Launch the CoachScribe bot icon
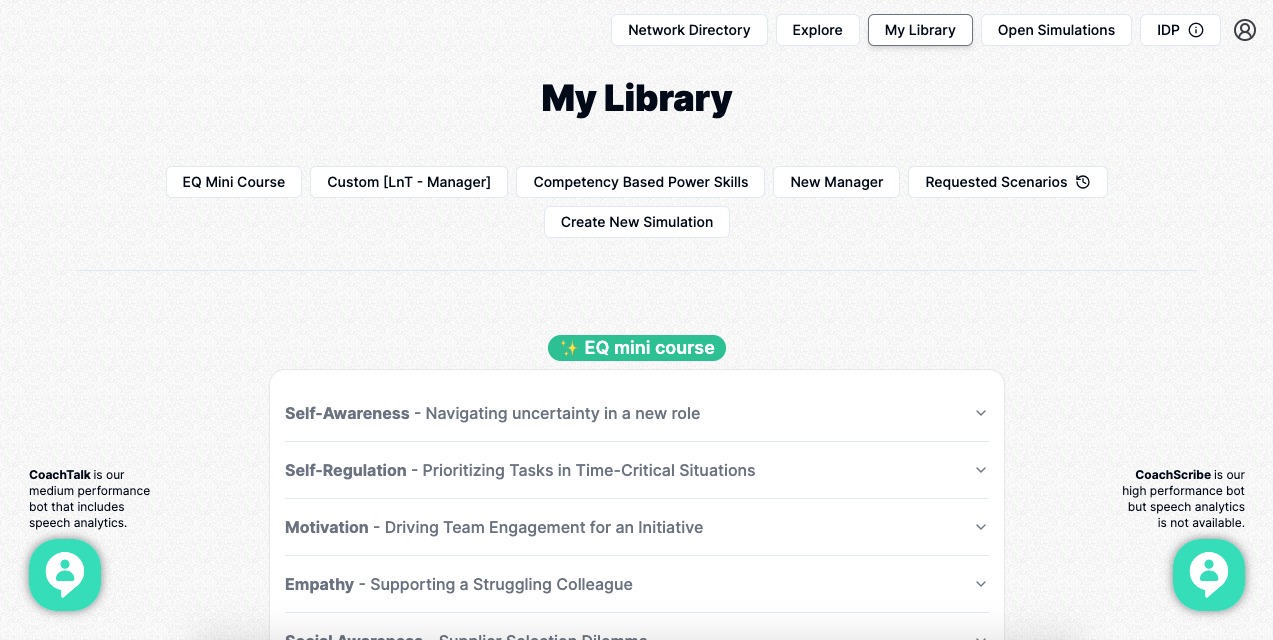The height and width of the screenshot is (640, 1273). 1208,575
